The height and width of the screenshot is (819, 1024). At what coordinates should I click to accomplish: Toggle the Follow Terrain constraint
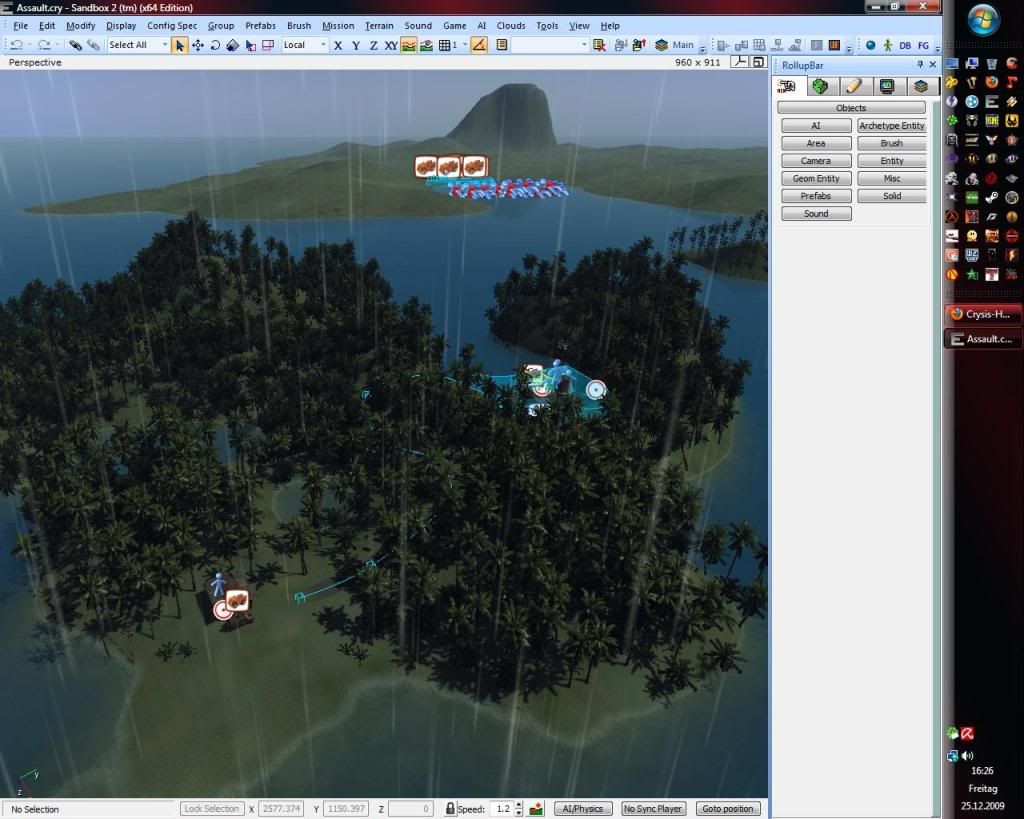pos(409,45)
